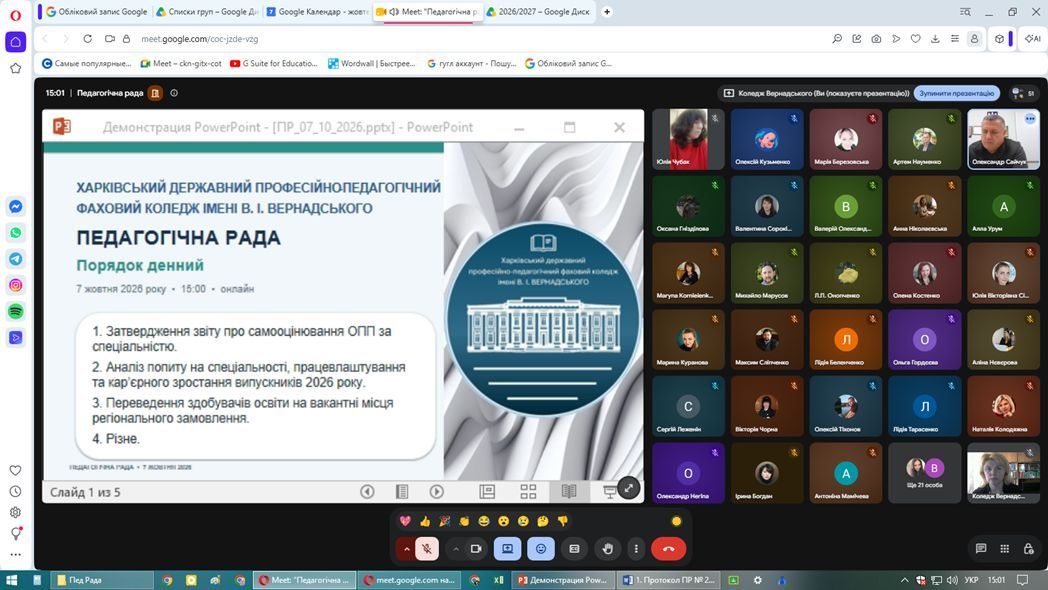Open Spotify in the Opera sidebar
This screenshot has width=1048, height=590.
click(15, 311)
